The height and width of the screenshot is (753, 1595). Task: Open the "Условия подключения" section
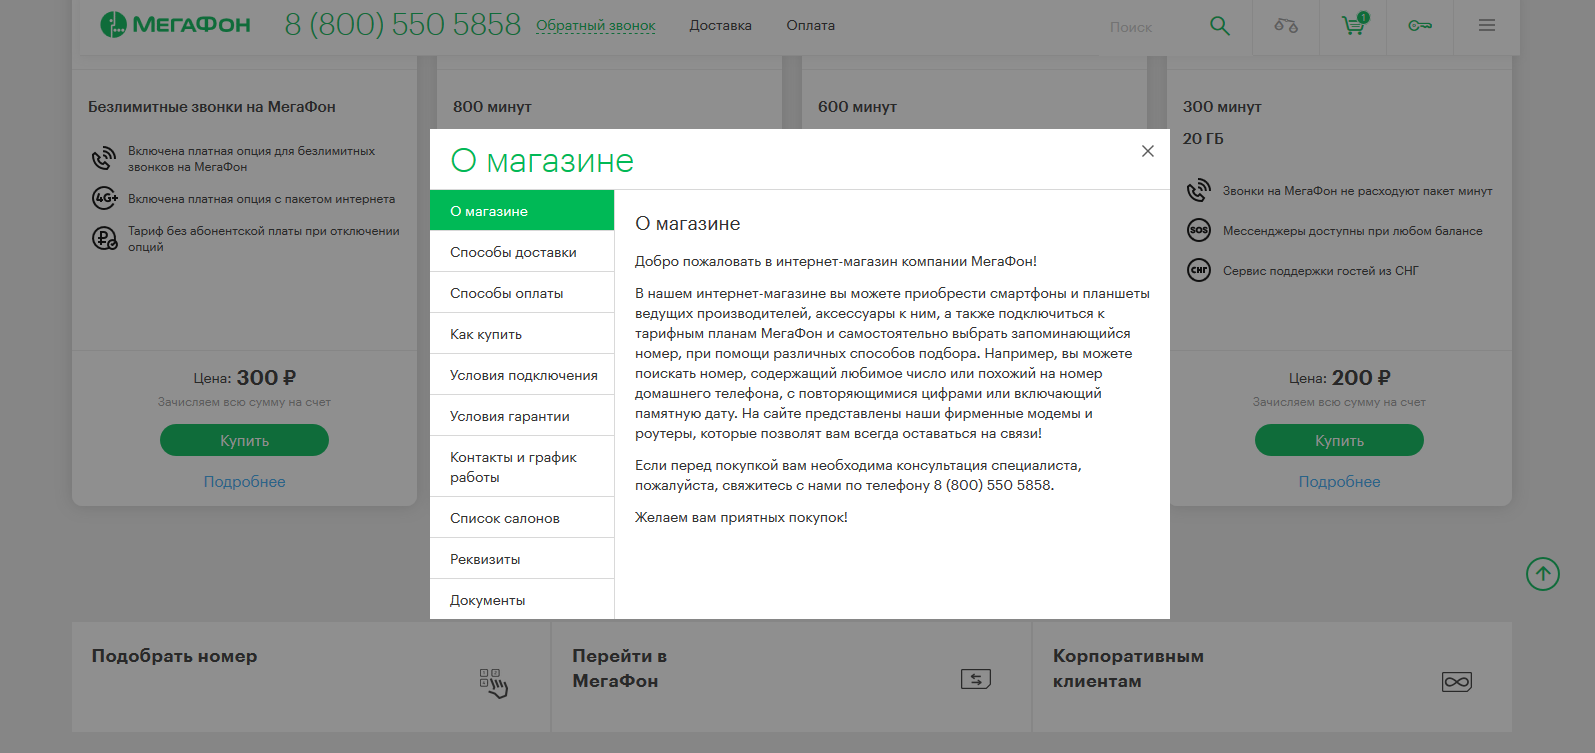522,375
